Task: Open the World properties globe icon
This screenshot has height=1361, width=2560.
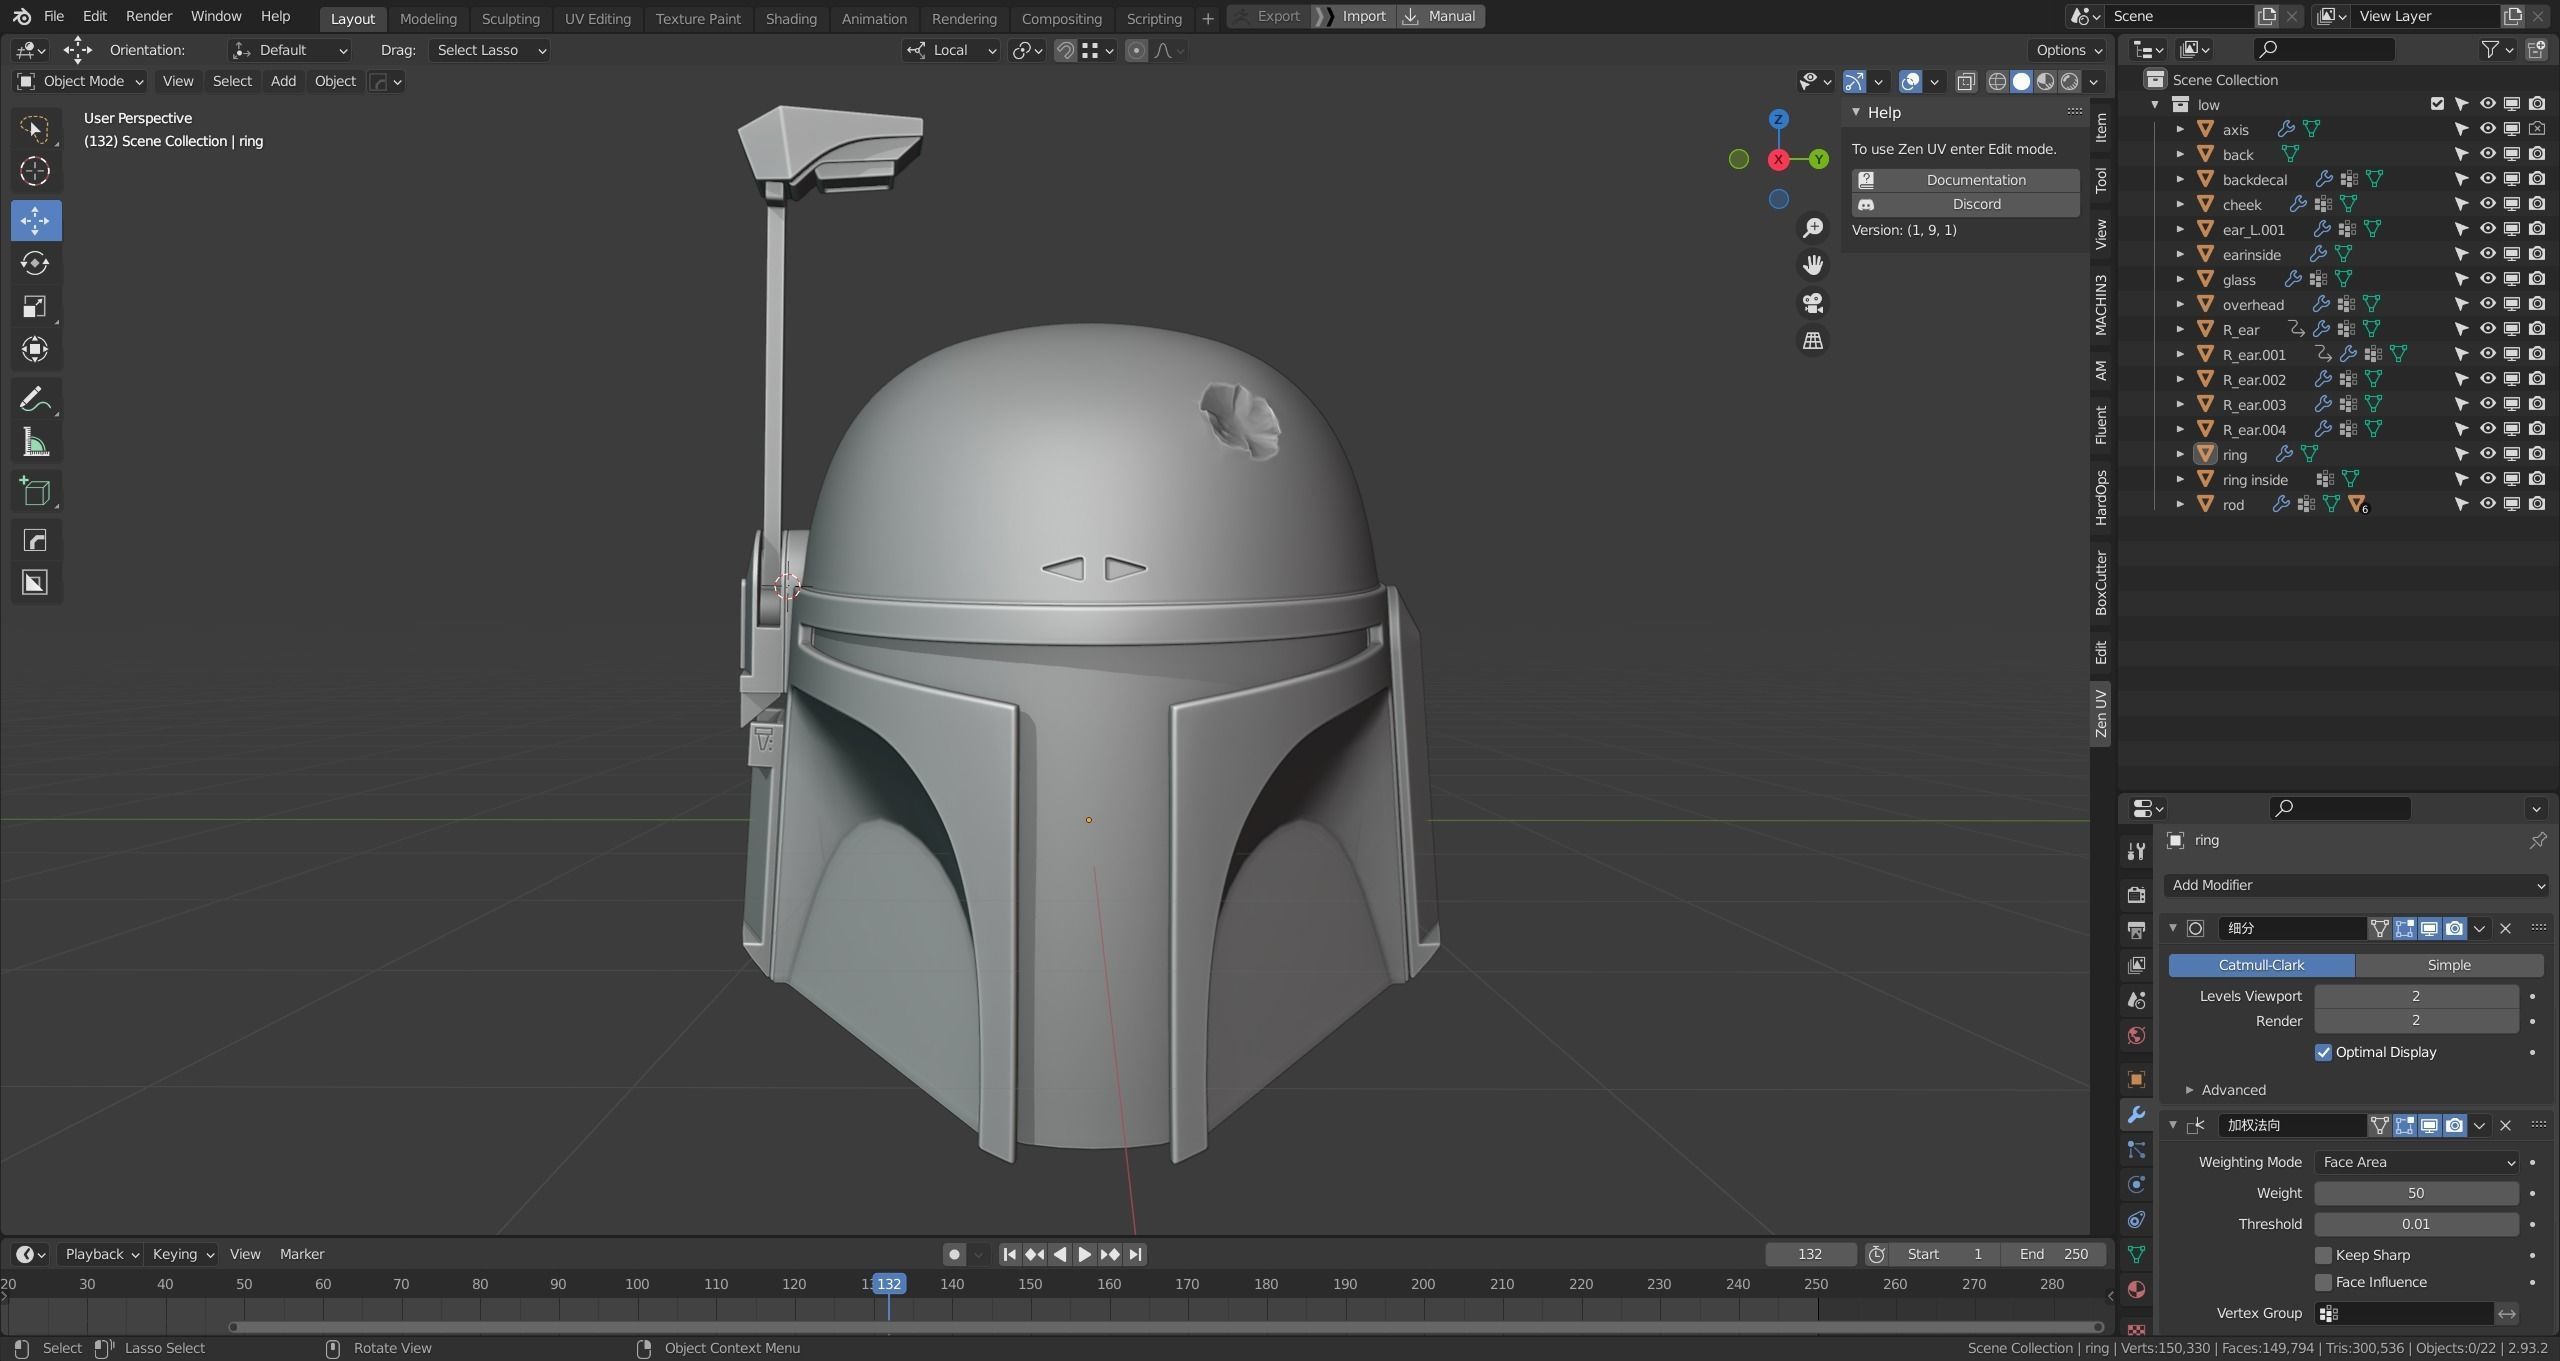Action: [2136, 1035]
